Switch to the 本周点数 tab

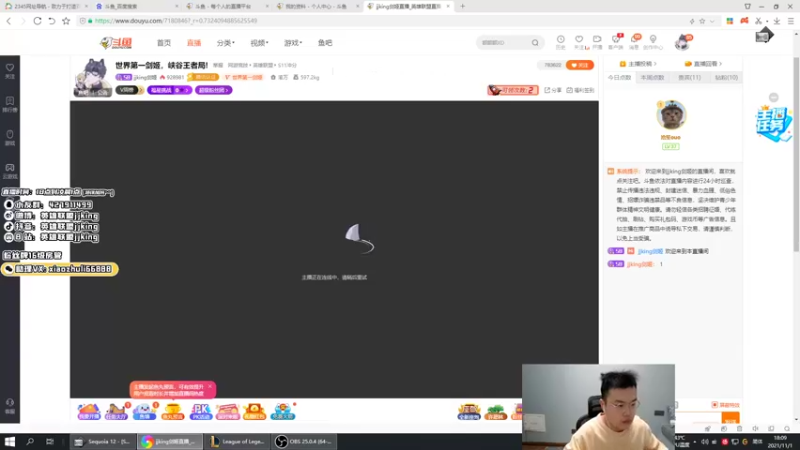tap(653, 78)
